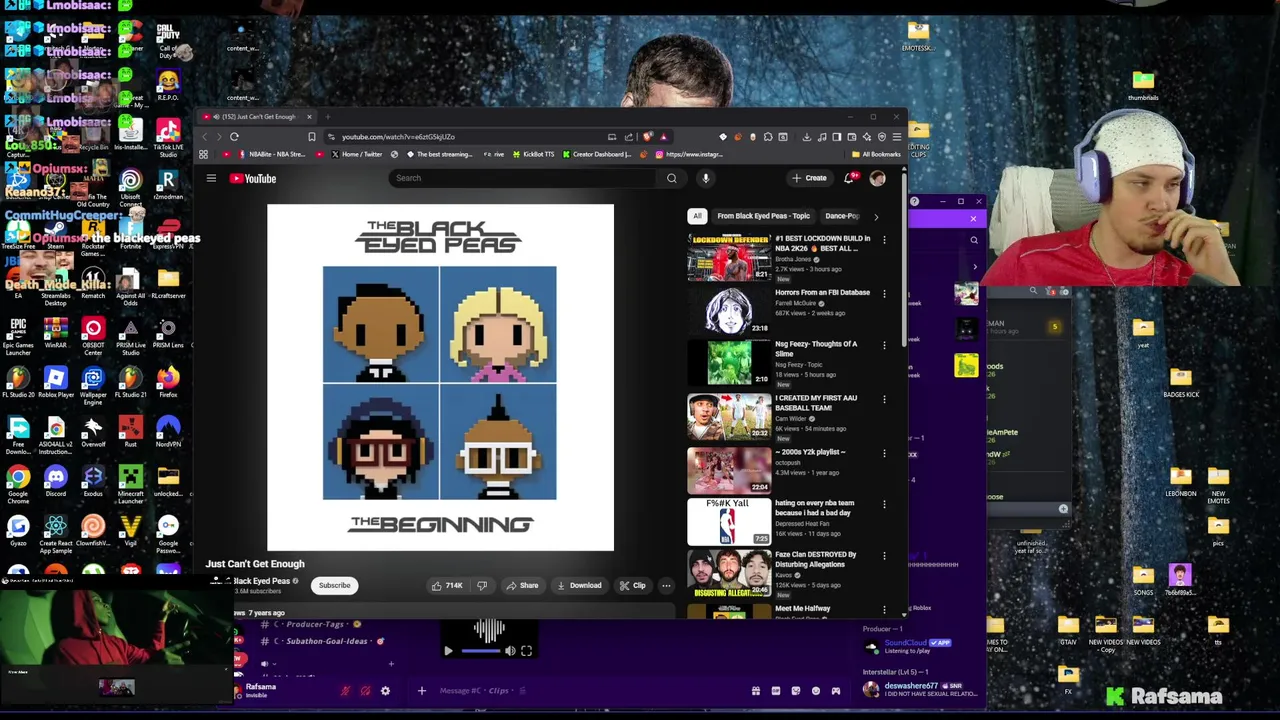The image size is (1280, 720).
Task: Open the Rust game desktop shortcut
Action: tap(130, 432)
